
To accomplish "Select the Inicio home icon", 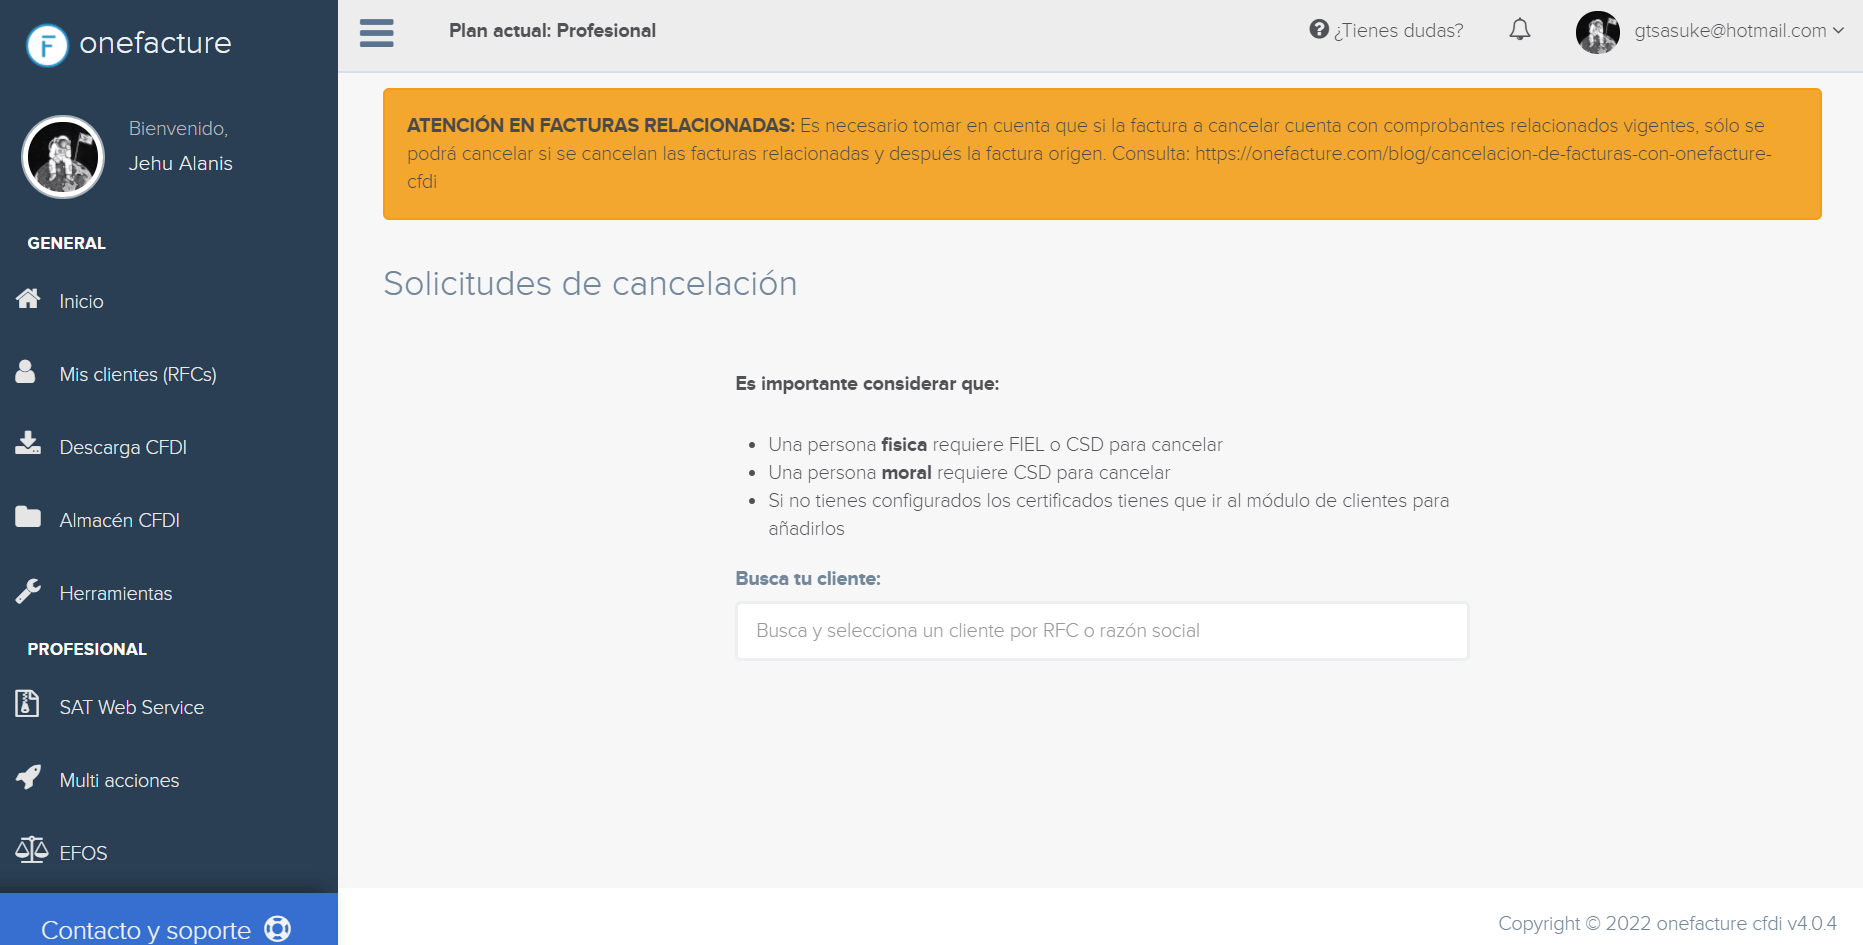I will click(x=28, y=300).
